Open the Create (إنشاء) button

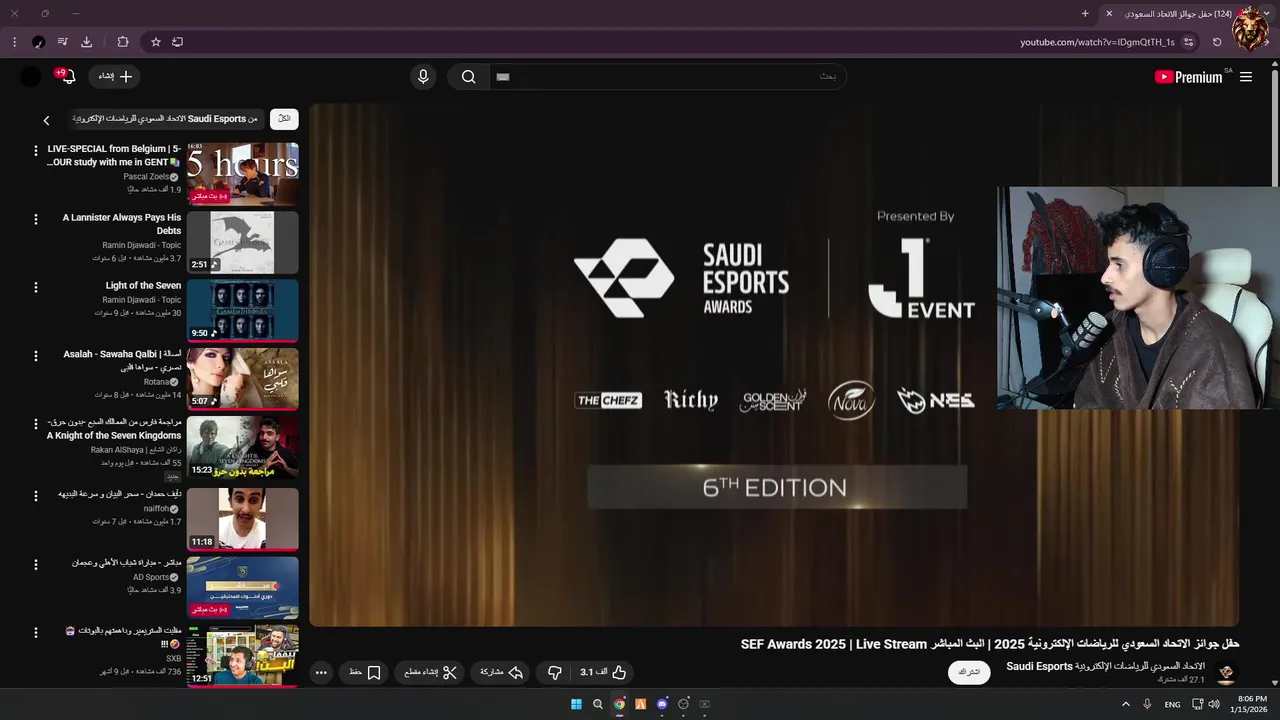coord(116,77)
